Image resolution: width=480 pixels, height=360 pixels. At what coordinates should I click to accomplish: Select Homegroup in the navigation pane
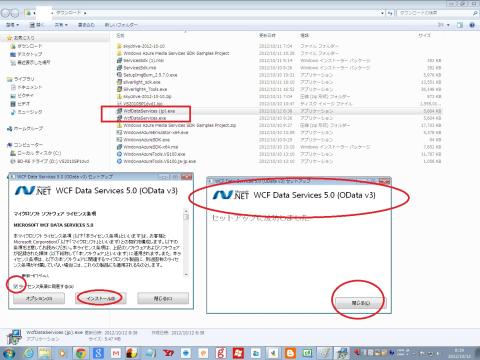tap(25, 128)
